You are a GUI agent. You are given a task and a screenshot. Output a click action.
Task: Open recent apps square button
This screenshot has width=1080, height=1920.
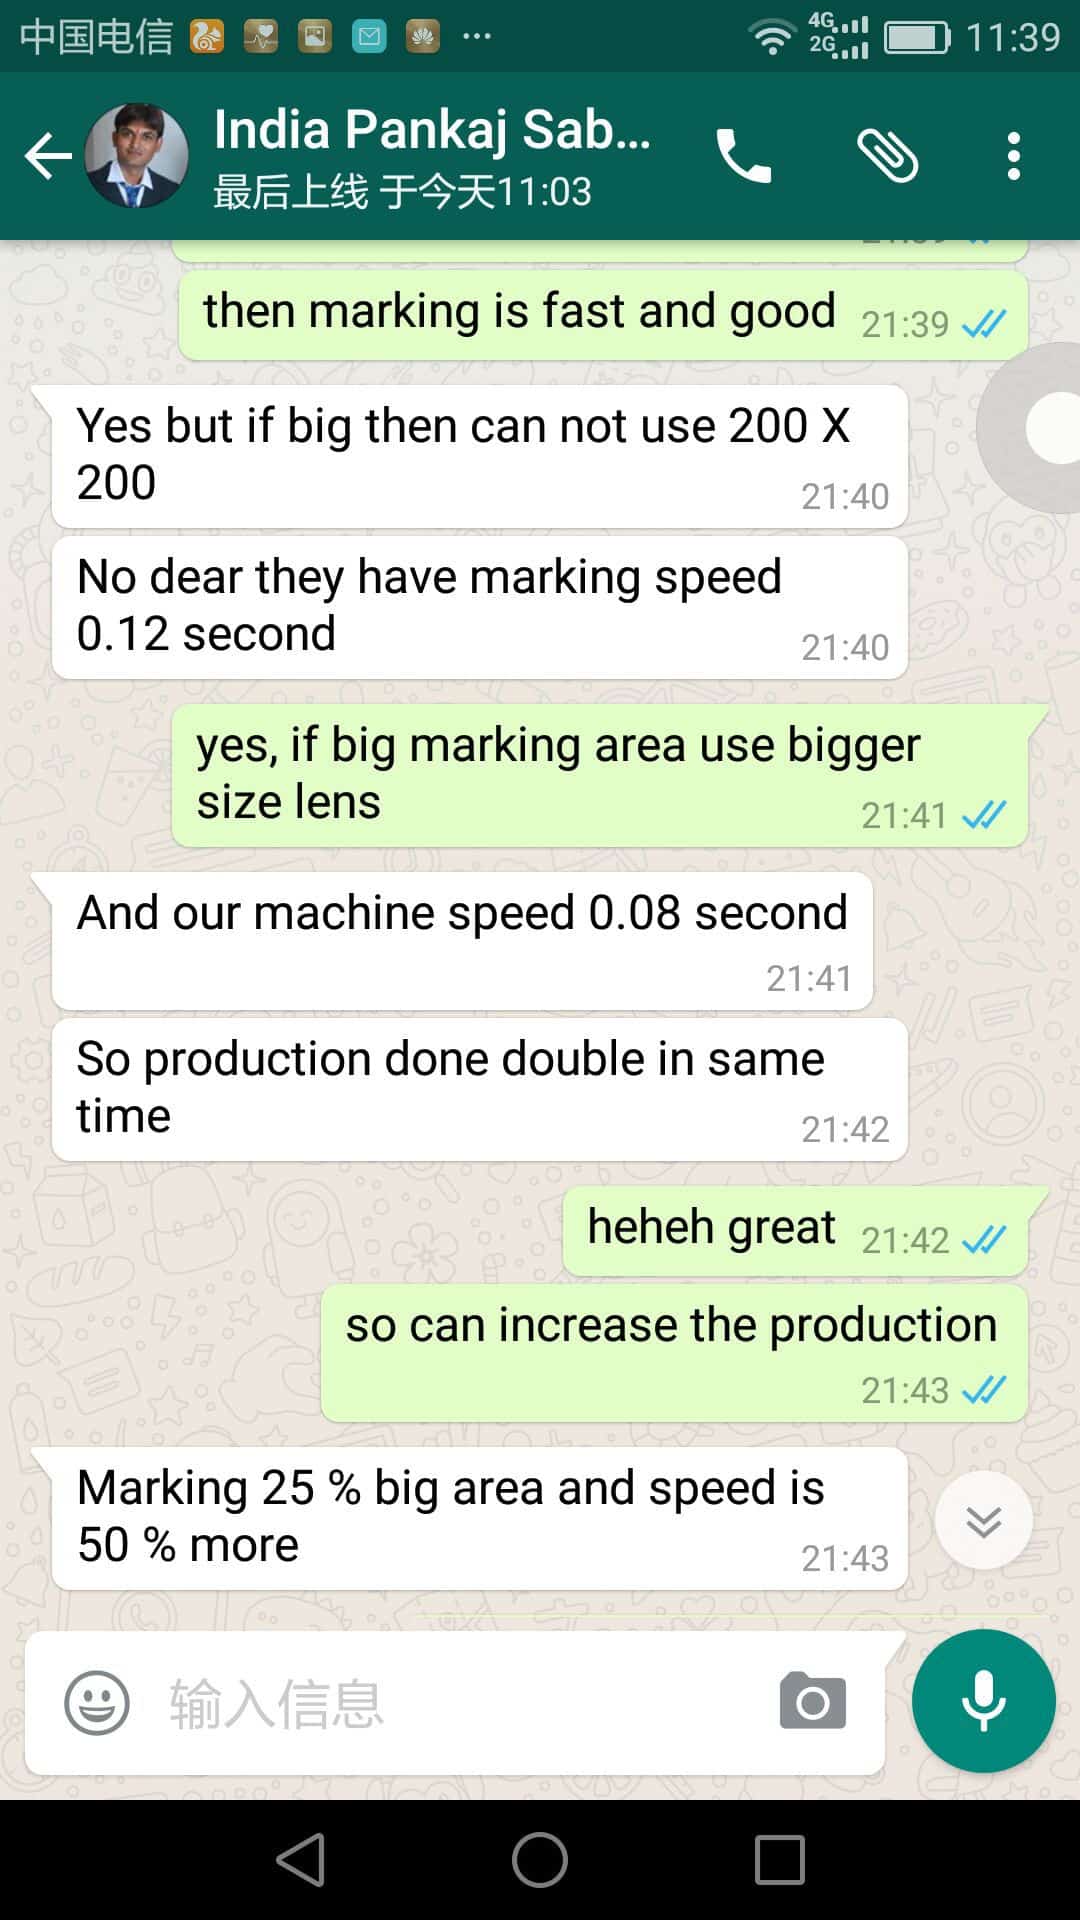[x=780, y=1860]
